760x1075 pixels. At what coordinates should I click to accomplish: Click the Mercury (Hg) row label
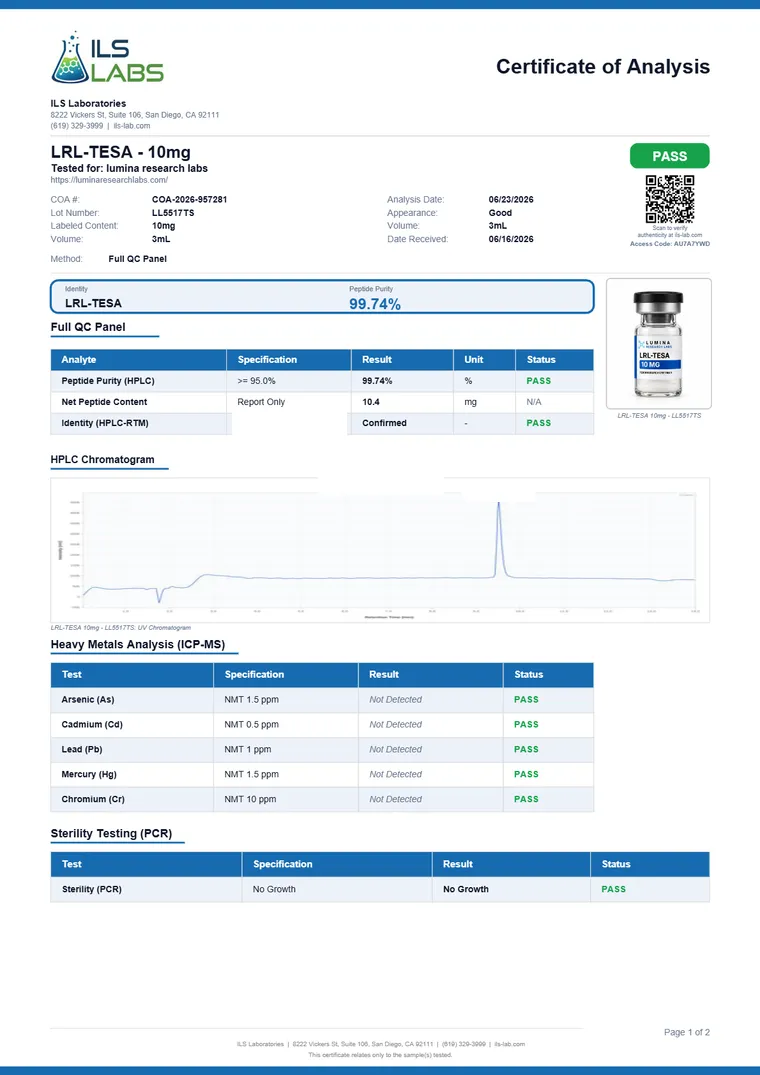pyautogui.click(x=89, y=774)
